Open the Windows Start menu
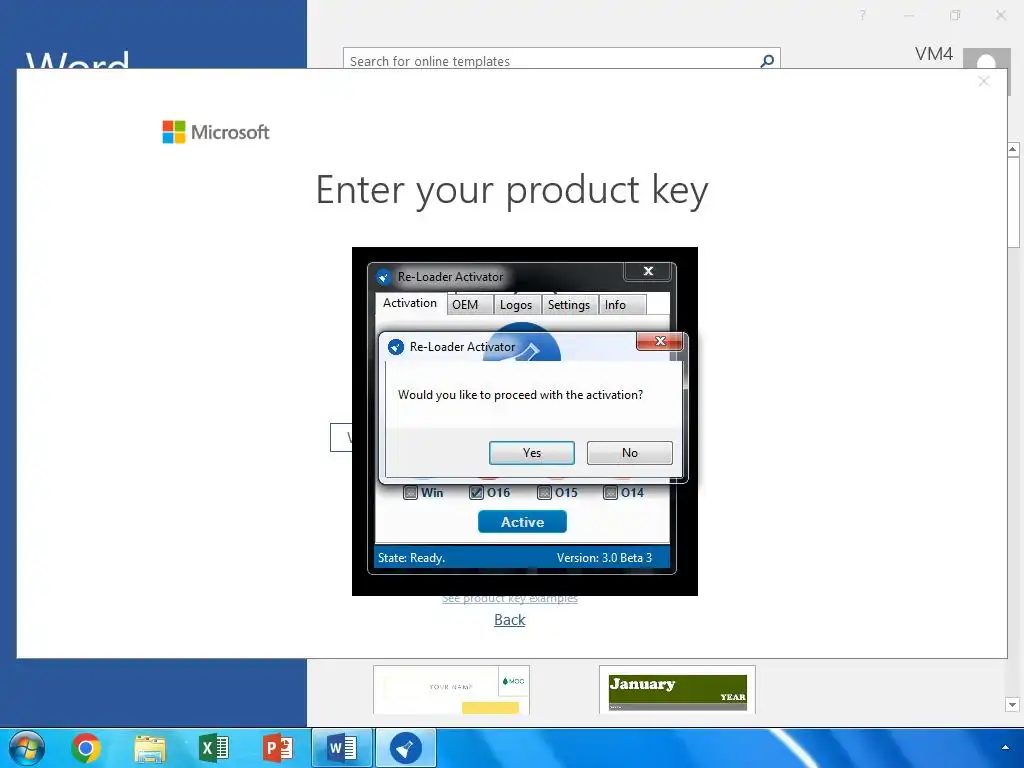The image size is (1024, 768). (27, 748)
